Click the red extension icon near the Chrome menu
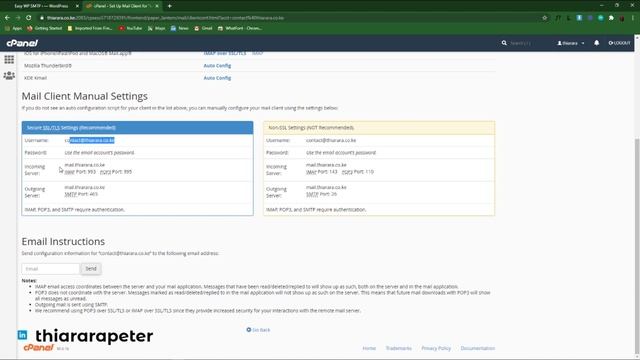This screenshot has height=360, width=640. pos(622,18)
